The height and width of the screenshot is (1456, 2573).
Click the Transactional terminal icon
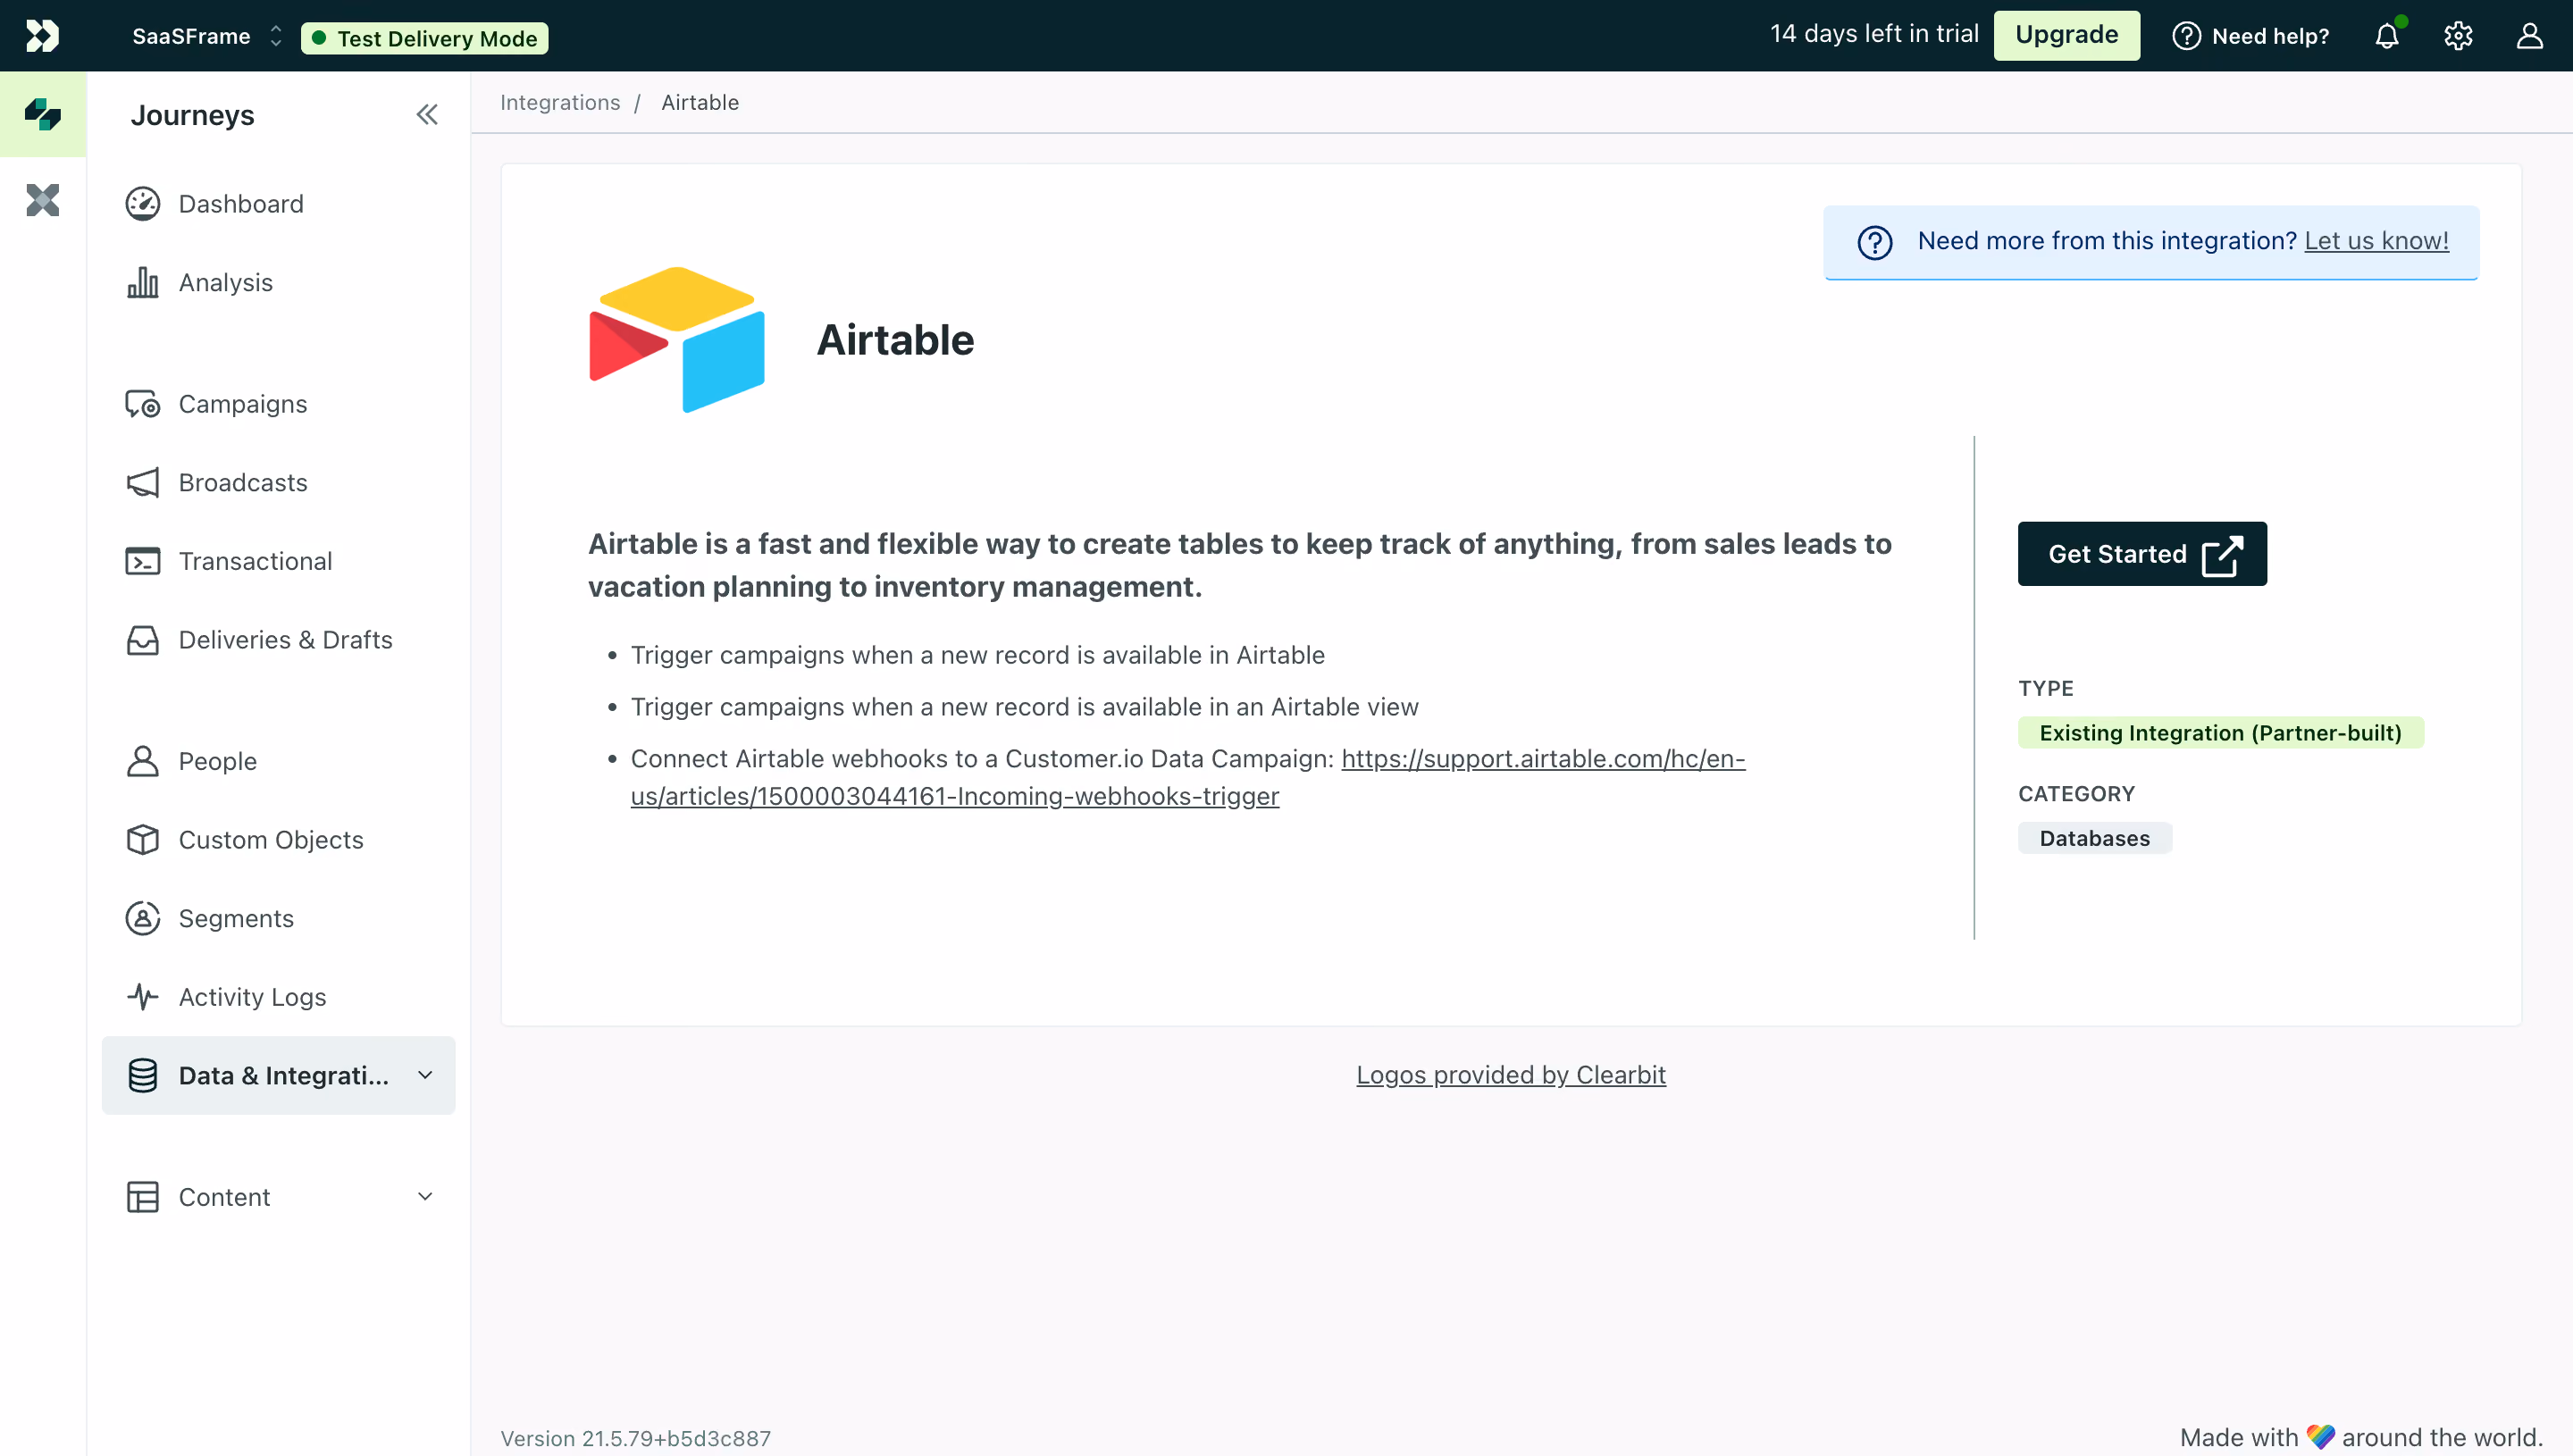[142, 561]
